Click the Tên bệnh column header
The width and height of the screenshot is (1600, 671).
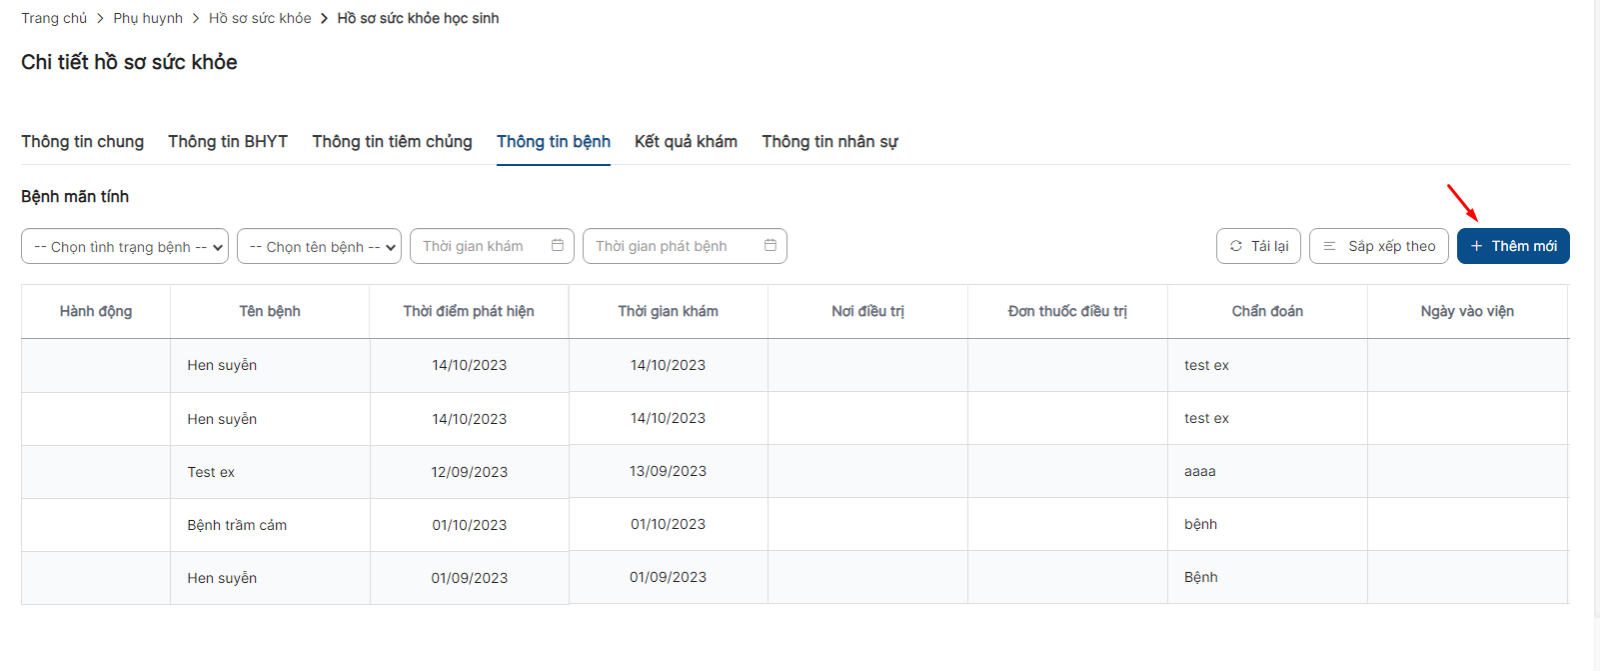[270, 311]
